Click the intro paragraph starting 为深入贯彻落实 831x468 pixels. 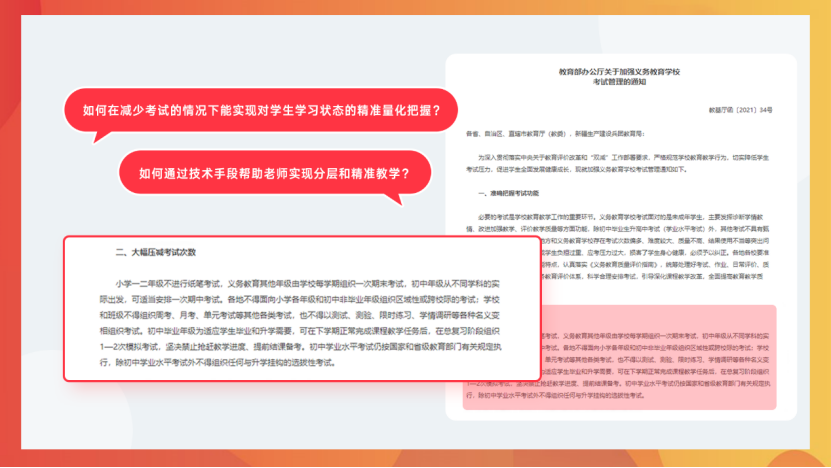pyautogui.click(x=620, y=157)
